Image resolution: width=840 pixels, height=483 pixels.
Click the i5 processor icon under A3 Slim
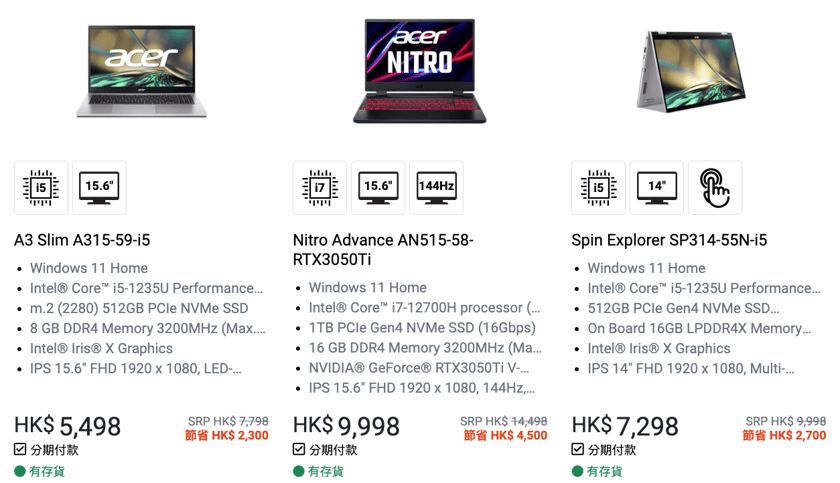41,187
